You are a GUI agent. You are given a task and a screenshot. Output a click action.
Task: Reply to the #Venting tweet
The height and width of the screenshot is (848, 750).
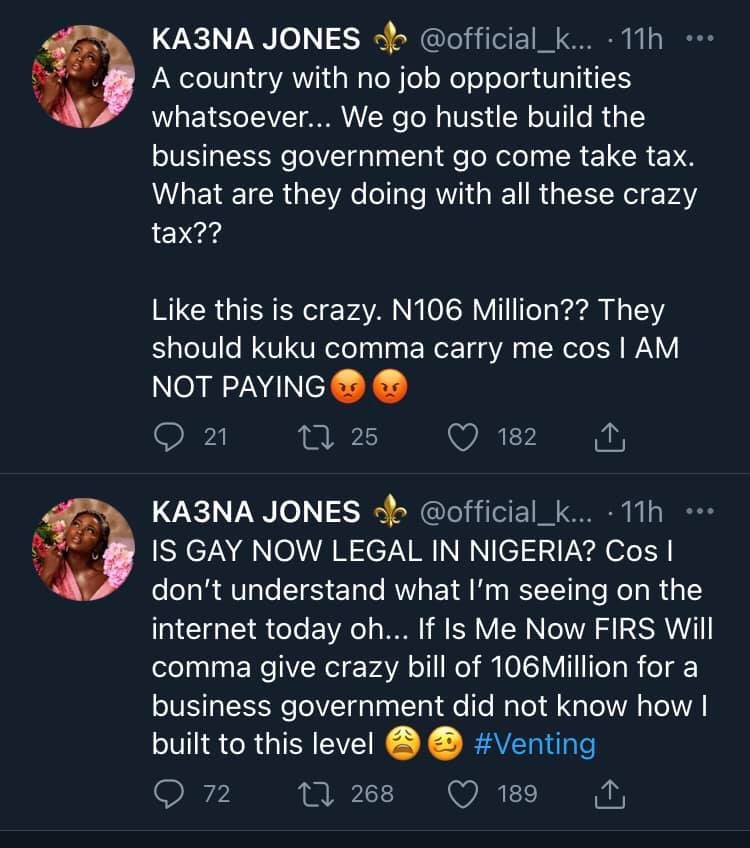pyautogui.click(x=168, y=794)
